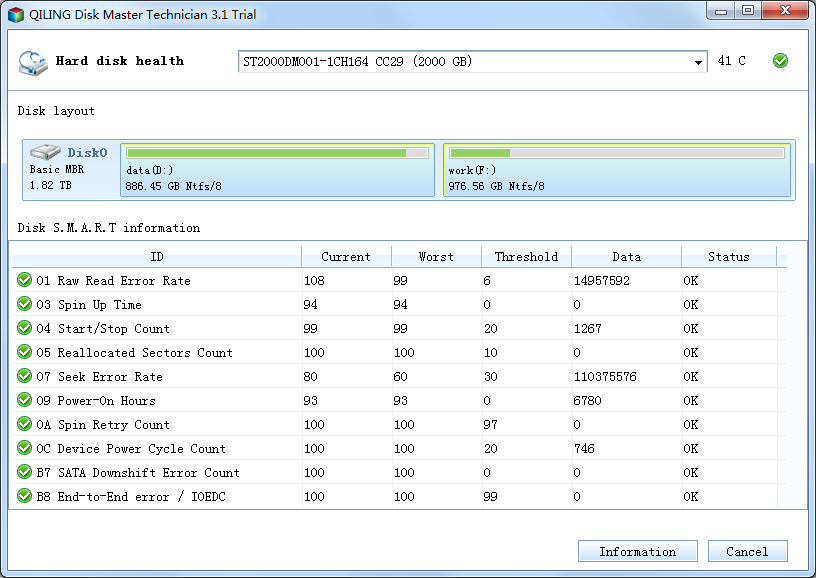
Task: Click the data(D:) usage bar
Action: pos(277,153)
